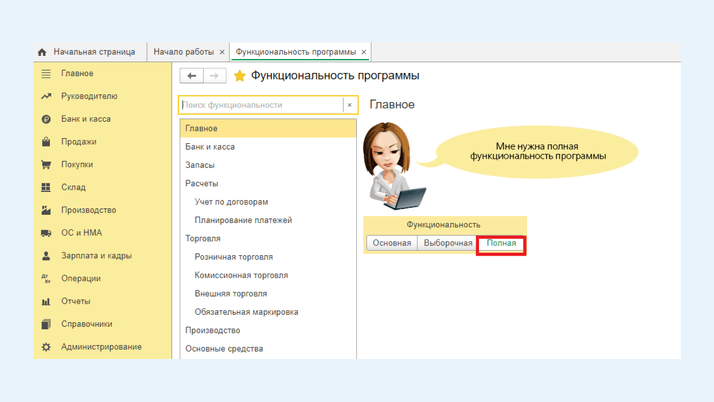714x402 pixels.
Task: Open the Покупки section
Action: (77, 164)
